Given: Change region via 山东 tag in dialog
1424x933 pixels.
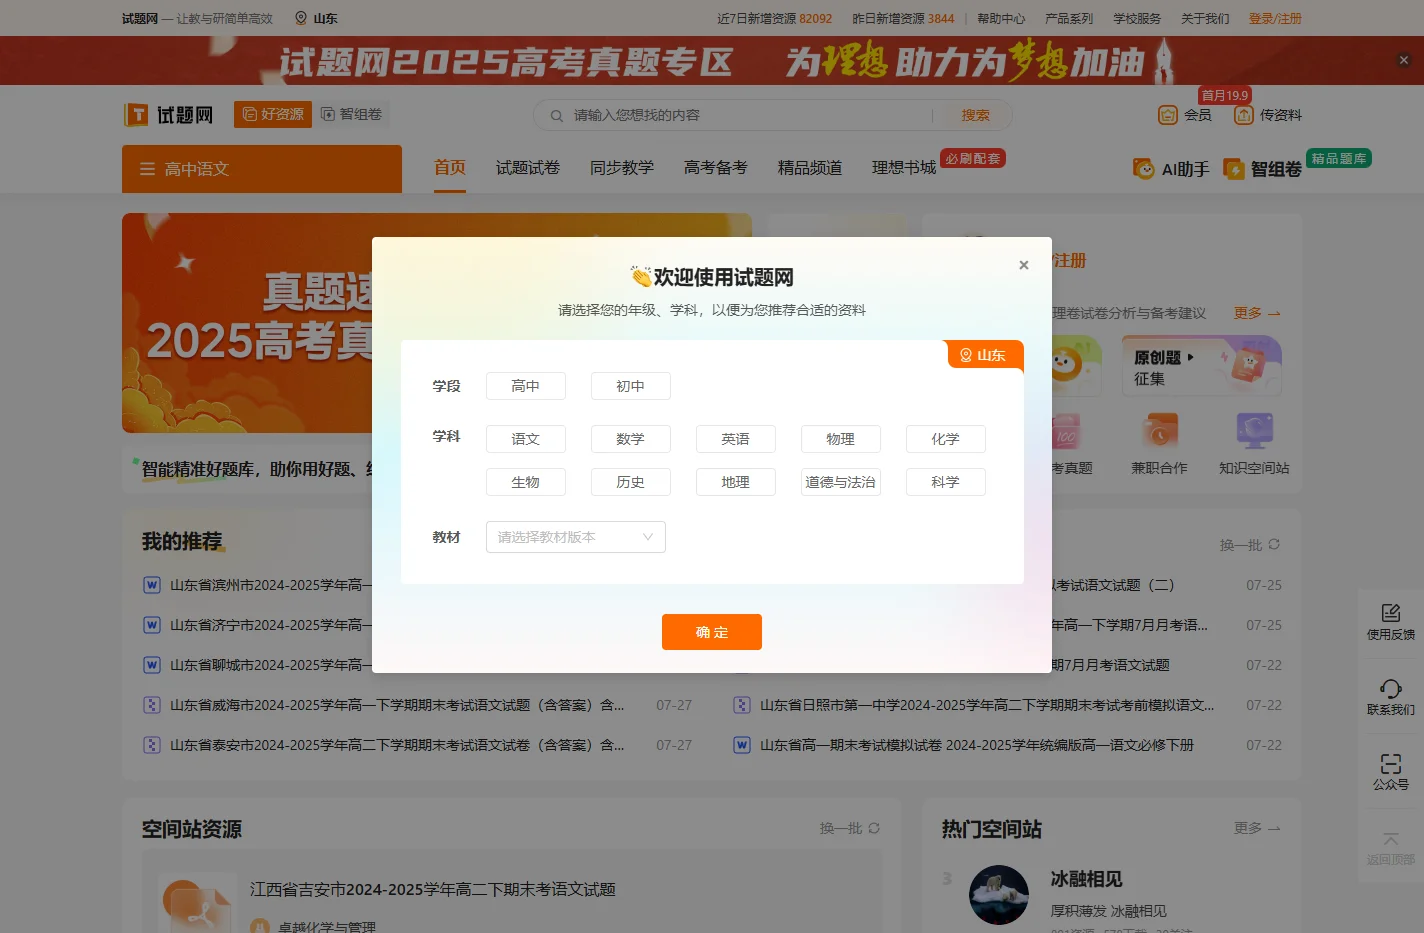Looking at the screenshot, I should click(x=985, y=355).
